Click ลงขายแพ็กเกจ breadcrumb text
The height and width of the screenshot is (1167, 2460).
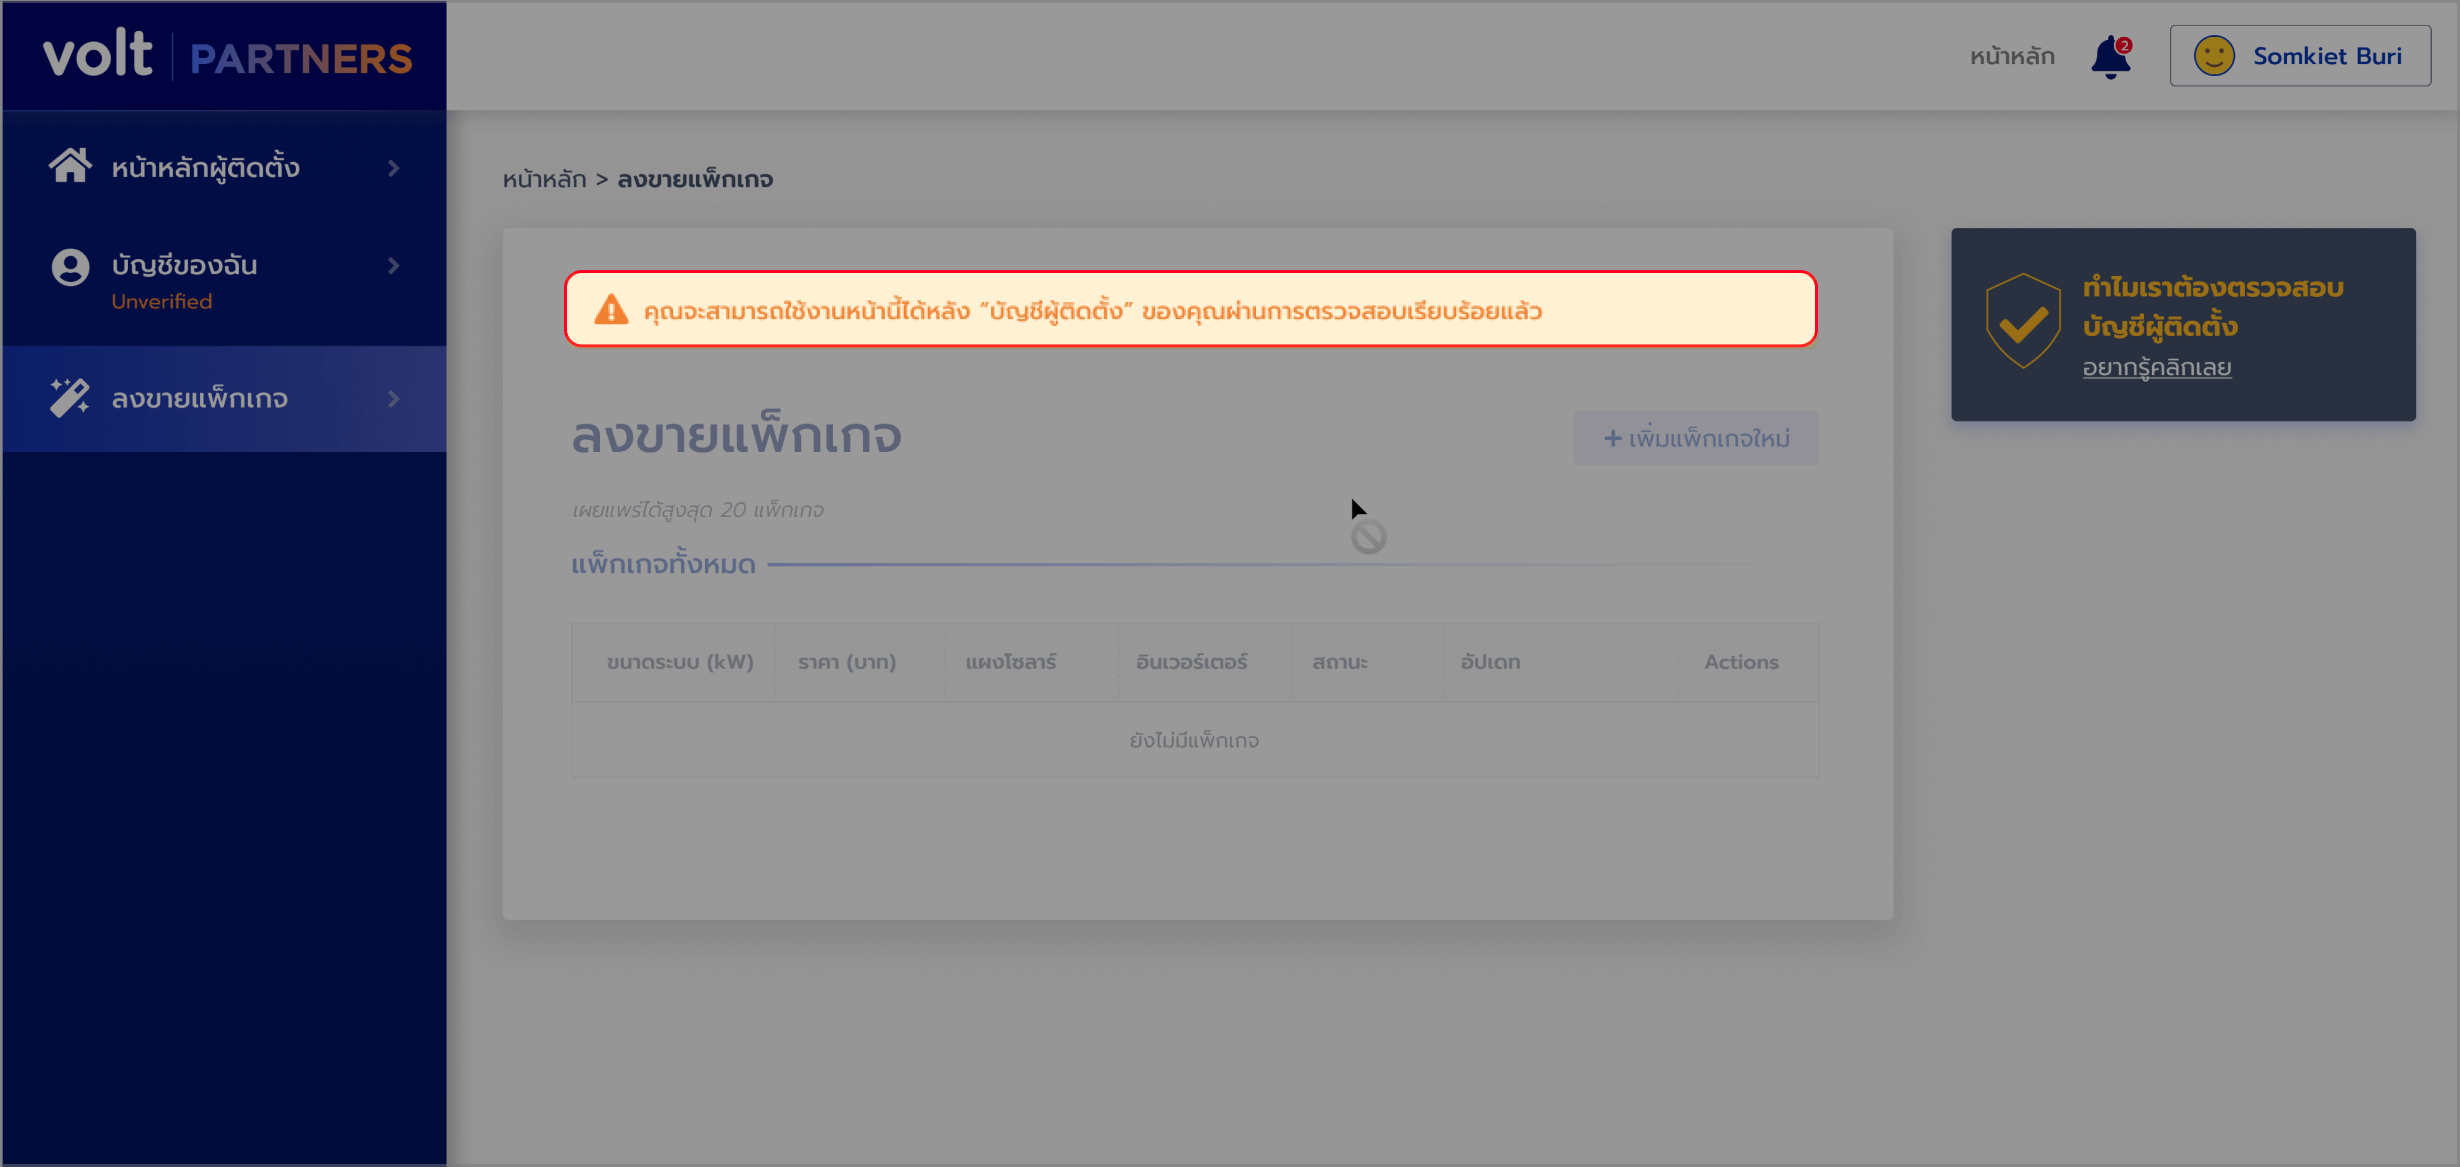click(695, 179)
